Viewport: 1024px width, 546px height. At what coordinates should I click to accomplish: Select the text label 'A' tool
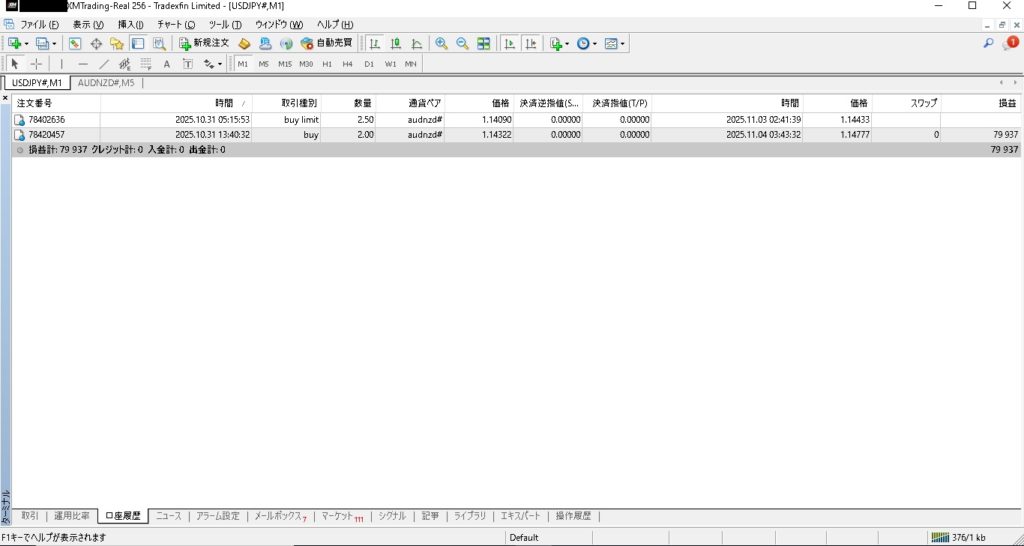coord(167,64)
